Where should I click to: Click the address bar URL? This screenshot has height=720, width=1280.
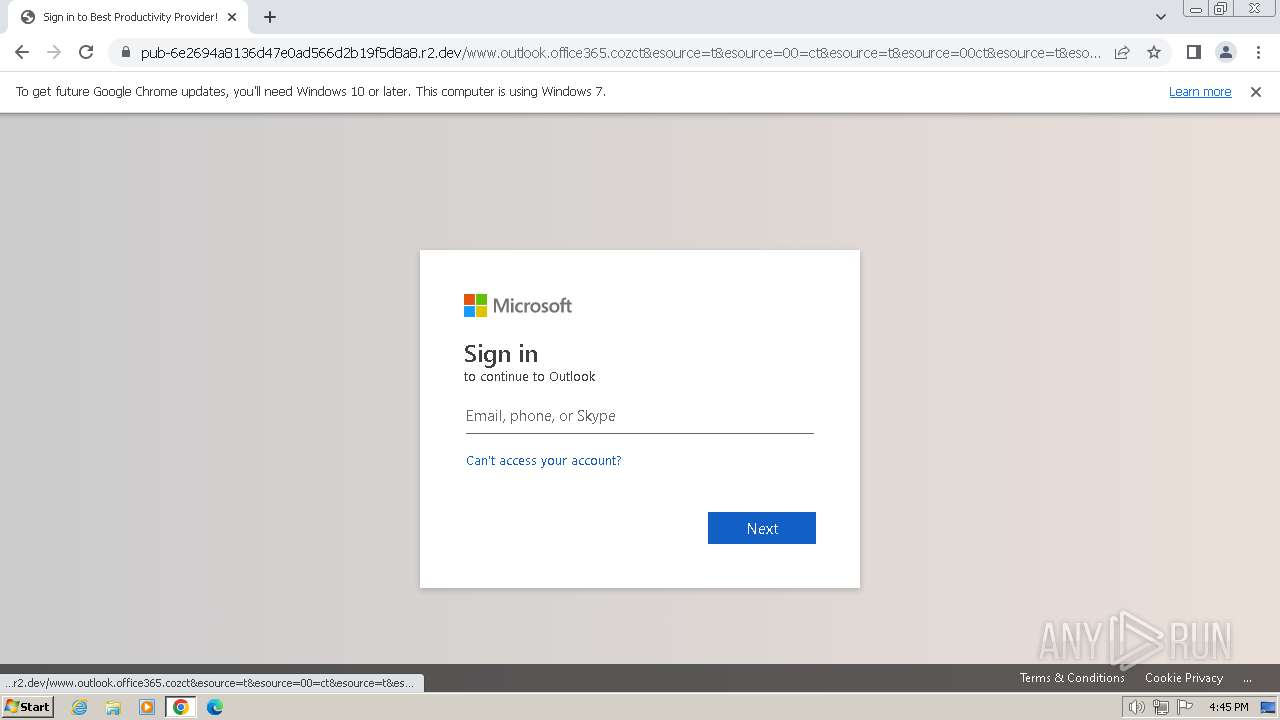[x=620, y=52]
